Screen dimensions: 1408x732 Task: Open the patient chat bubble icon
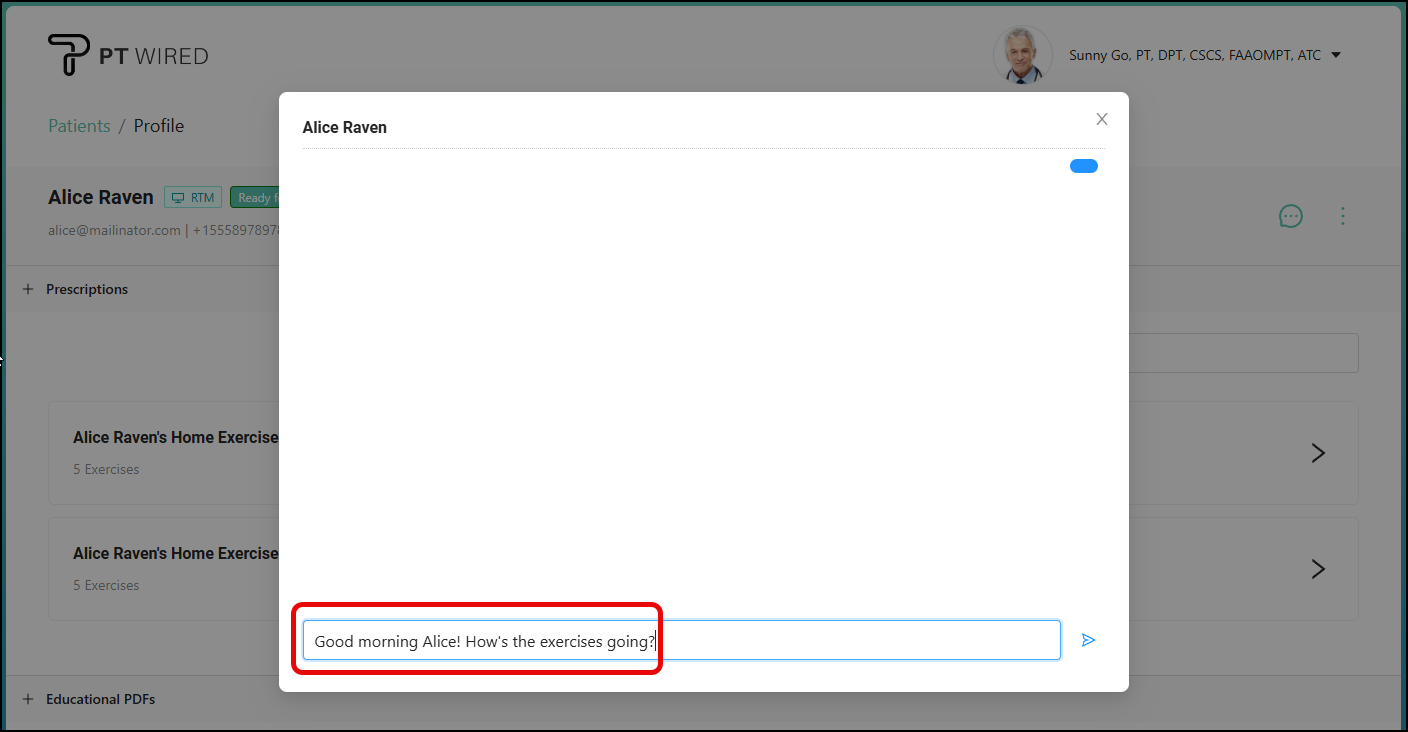click(x=1291, y=216)
